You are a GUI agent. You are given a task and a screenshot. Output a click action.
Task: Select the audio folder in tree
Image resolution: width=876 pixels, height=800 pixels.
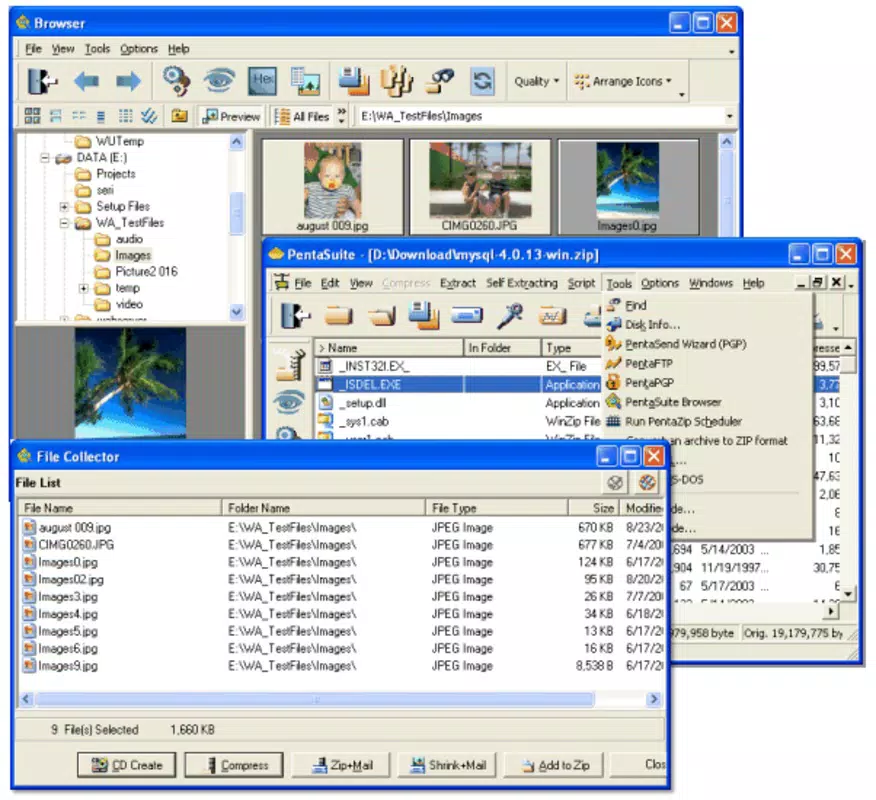129,239
